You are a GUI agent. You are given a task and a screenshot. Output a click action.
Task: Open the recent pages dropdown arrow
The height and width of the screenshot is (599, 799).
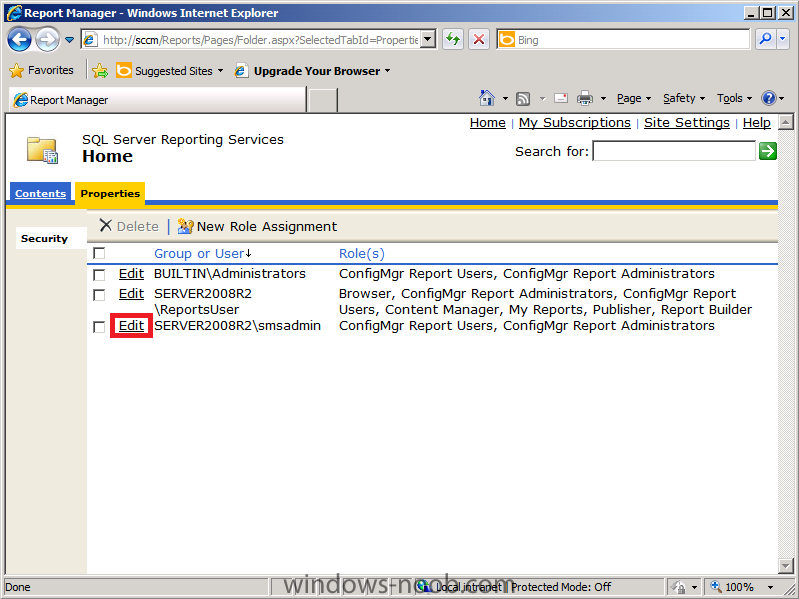coord(69,40)
